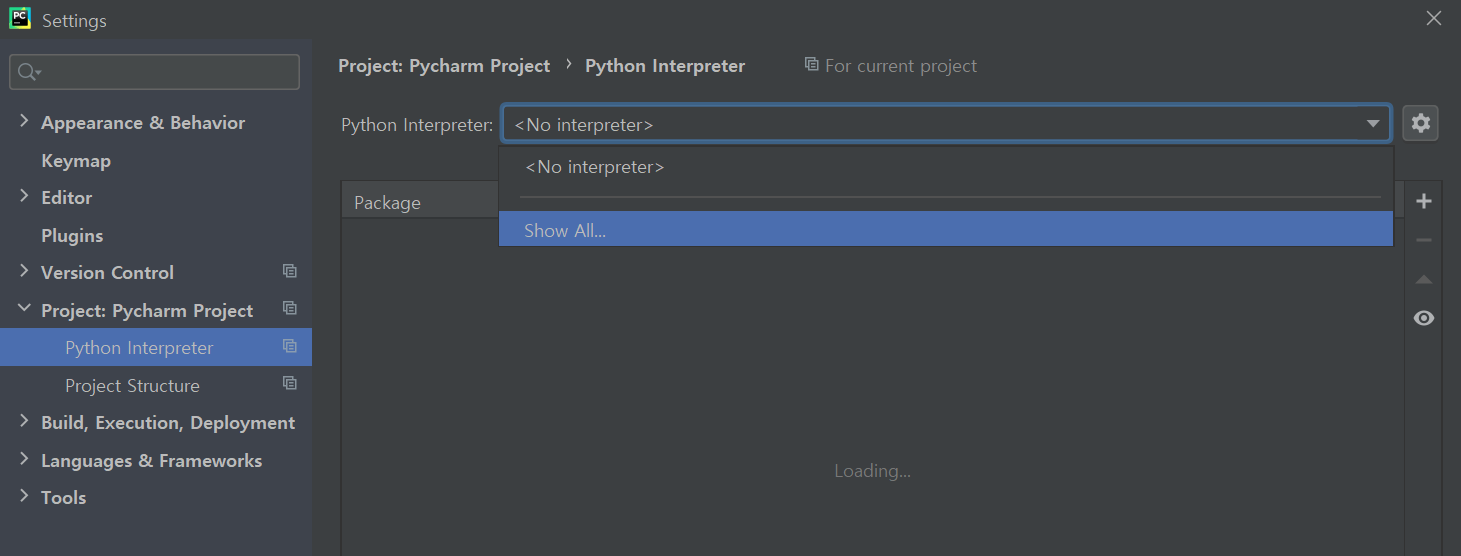Open the Keymap settings page

click(x=76, y=160)
